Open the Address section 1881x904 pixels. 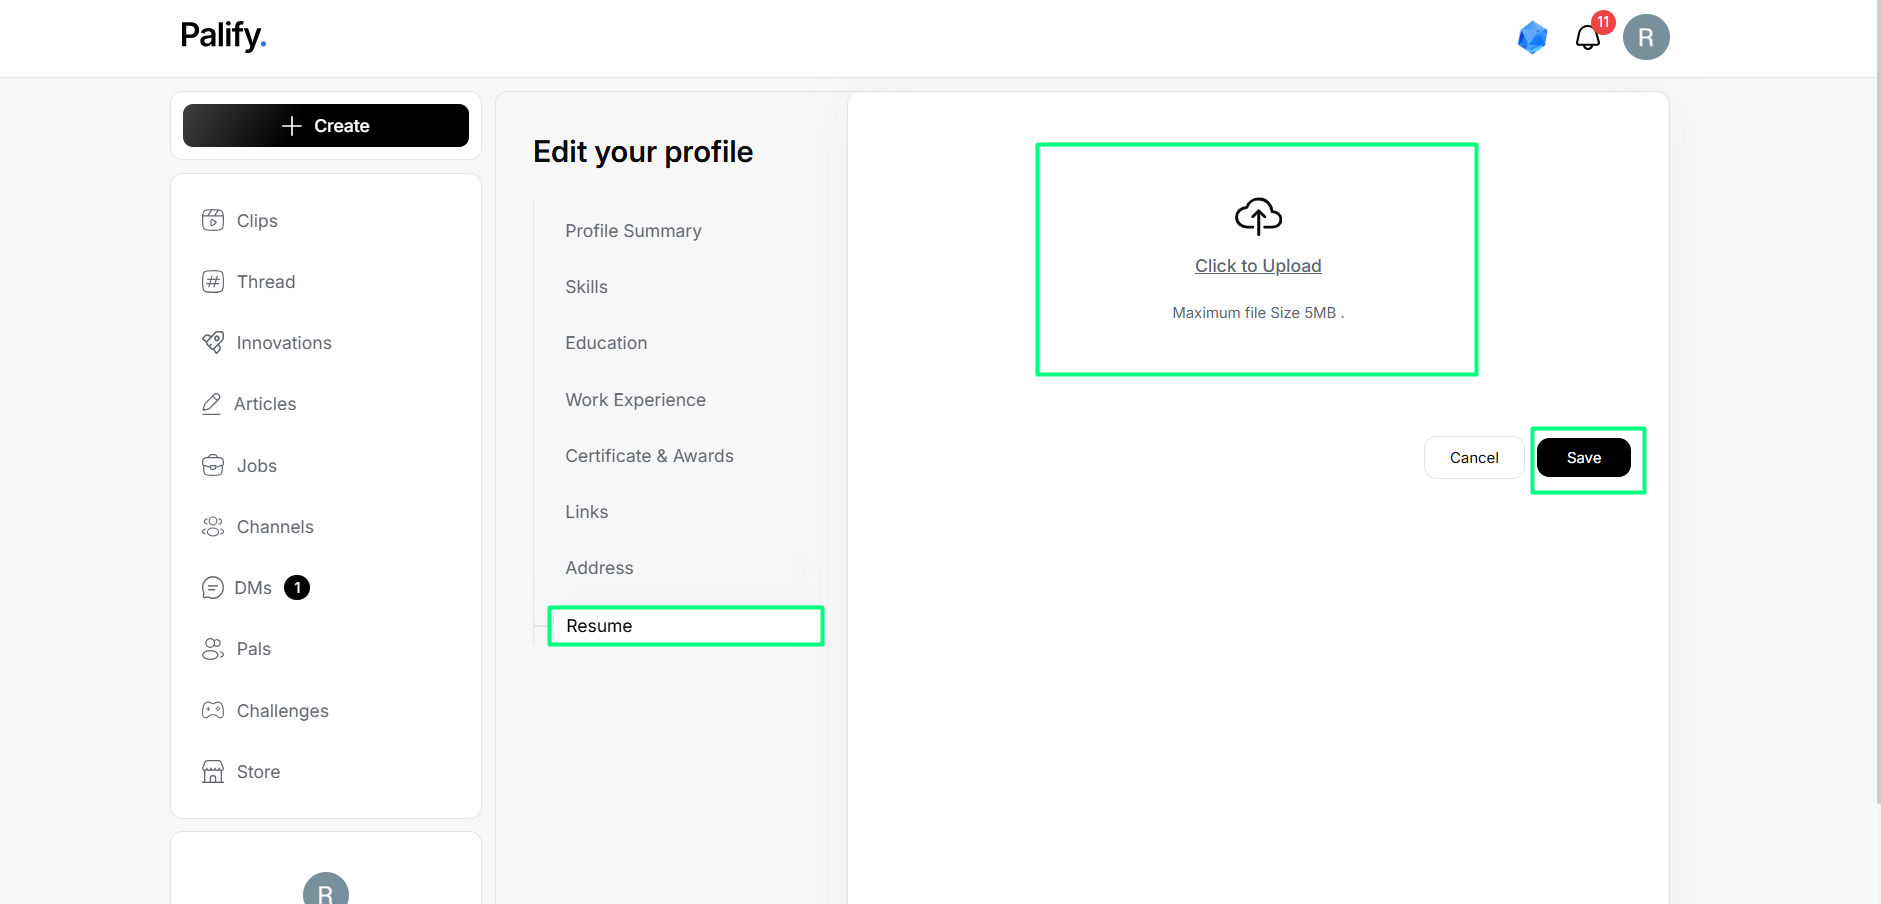pos(599,568)
